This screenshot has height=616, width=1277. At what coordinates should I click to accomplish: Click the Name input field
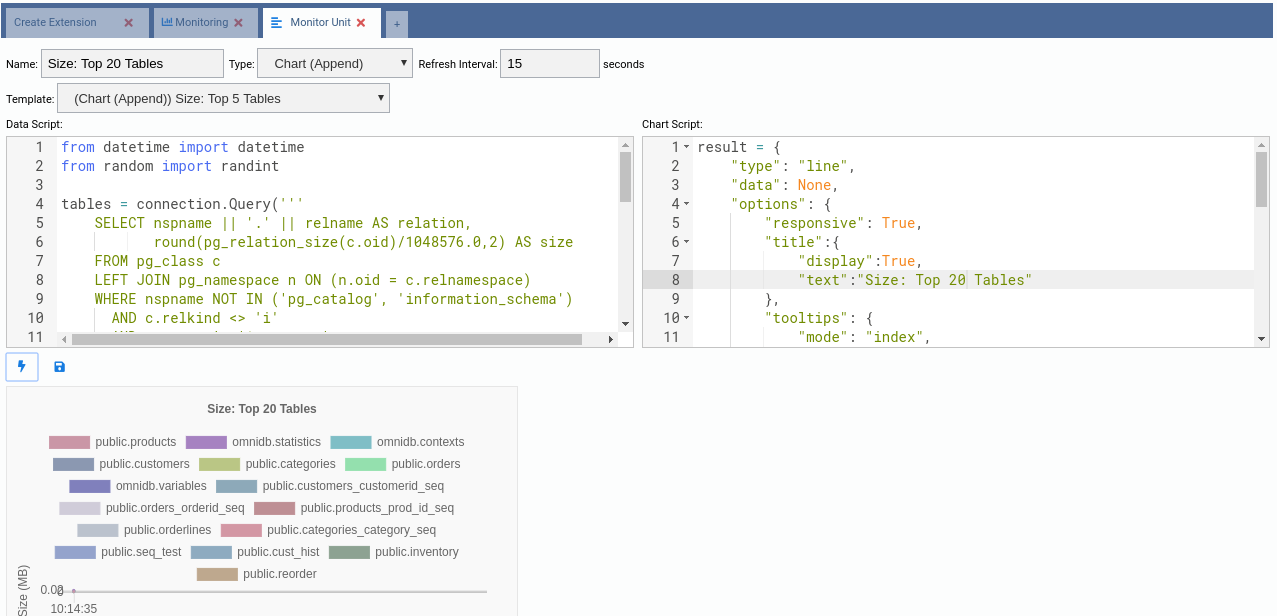[132, 64]
